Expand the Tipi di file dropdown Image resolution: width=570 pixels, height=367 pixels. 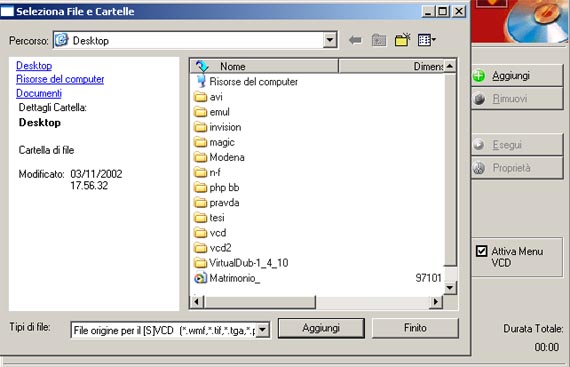[263, 330]
